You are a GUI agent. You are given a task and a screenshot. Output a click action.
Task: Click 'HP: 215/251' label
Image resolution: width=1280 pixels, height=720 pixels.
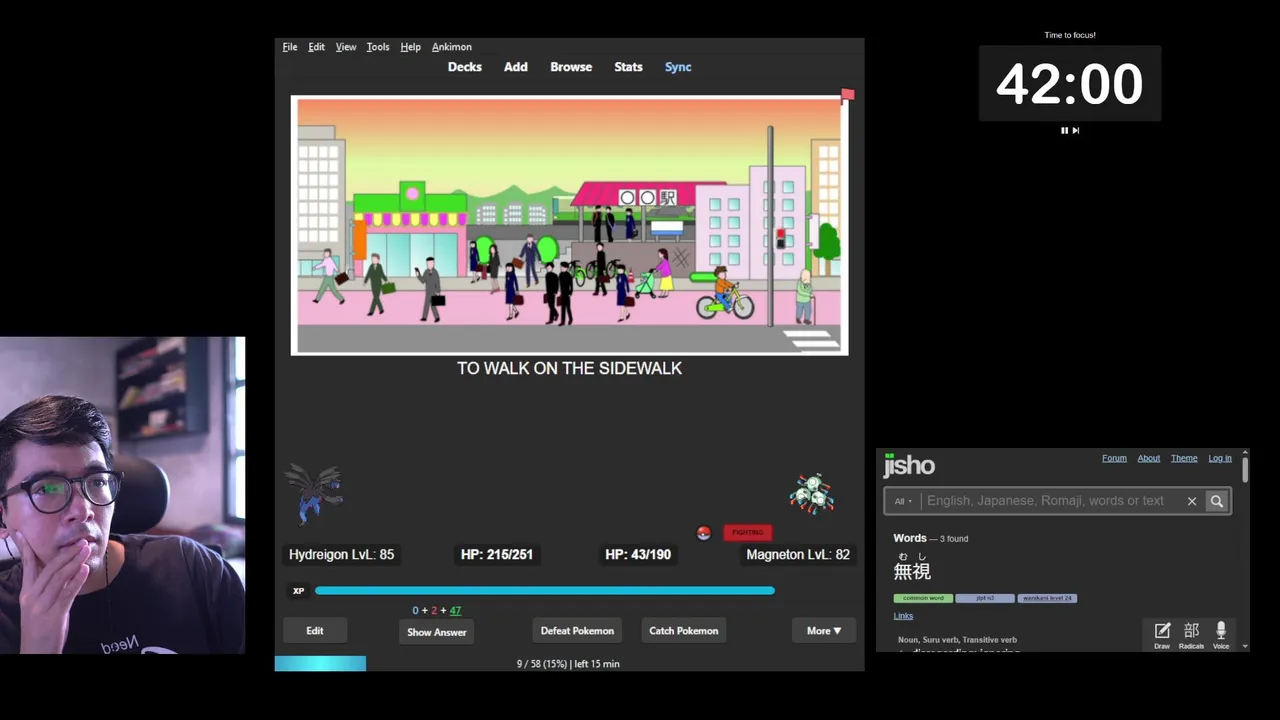click(x=497, y=554)
